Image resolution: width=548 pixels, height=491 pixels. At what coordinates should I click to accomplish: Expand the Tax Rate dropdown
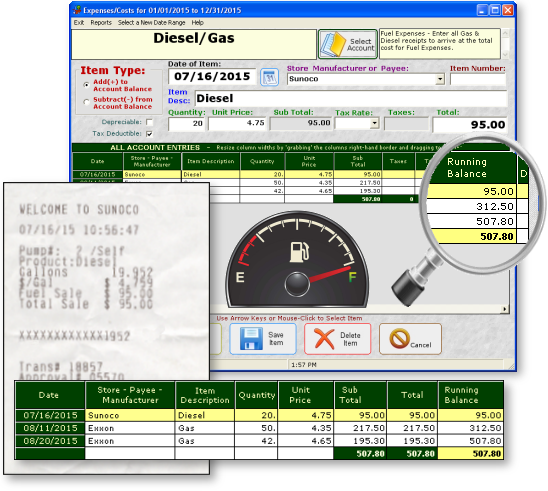375,123
